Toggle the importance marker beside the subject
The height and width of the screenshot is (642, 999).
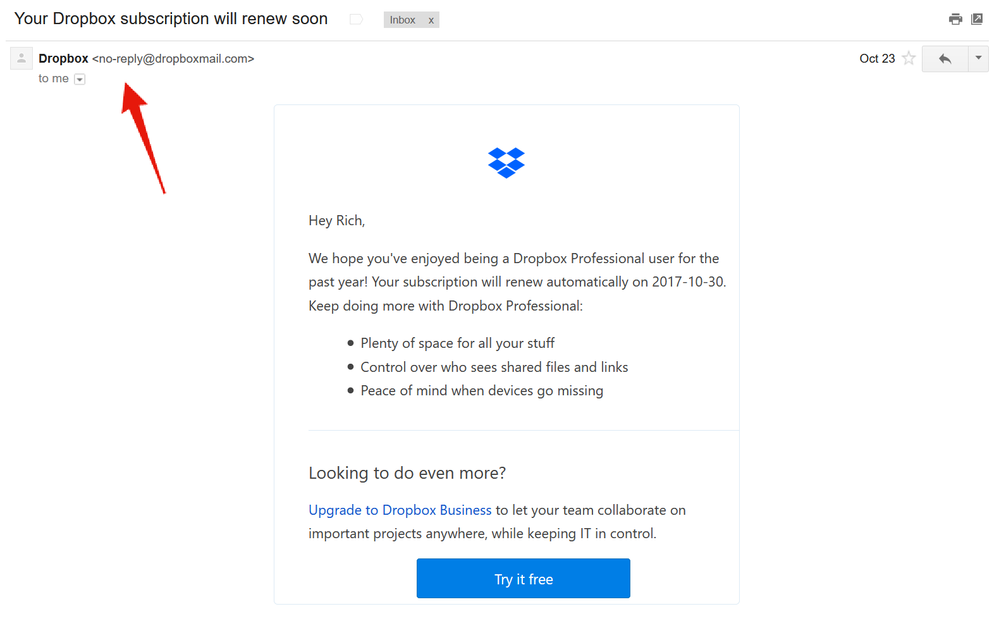click(356, 20)
